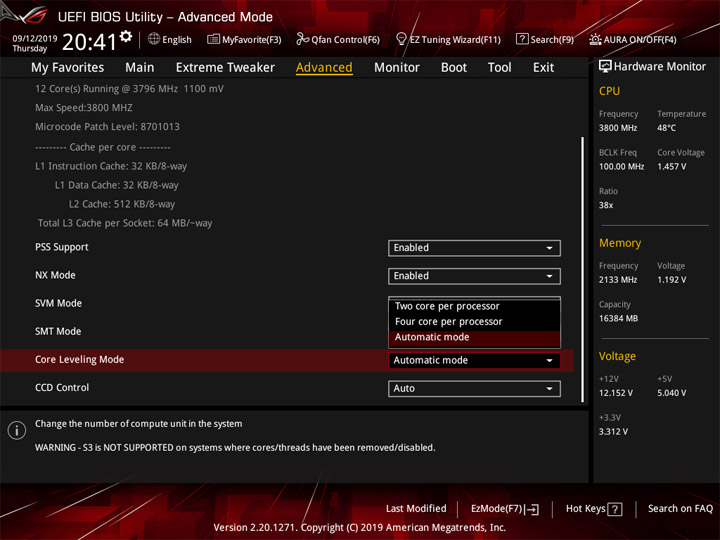The image size is (720, 540).
Task: Click MyFavorite(F3) label
Action: [252, 40]
